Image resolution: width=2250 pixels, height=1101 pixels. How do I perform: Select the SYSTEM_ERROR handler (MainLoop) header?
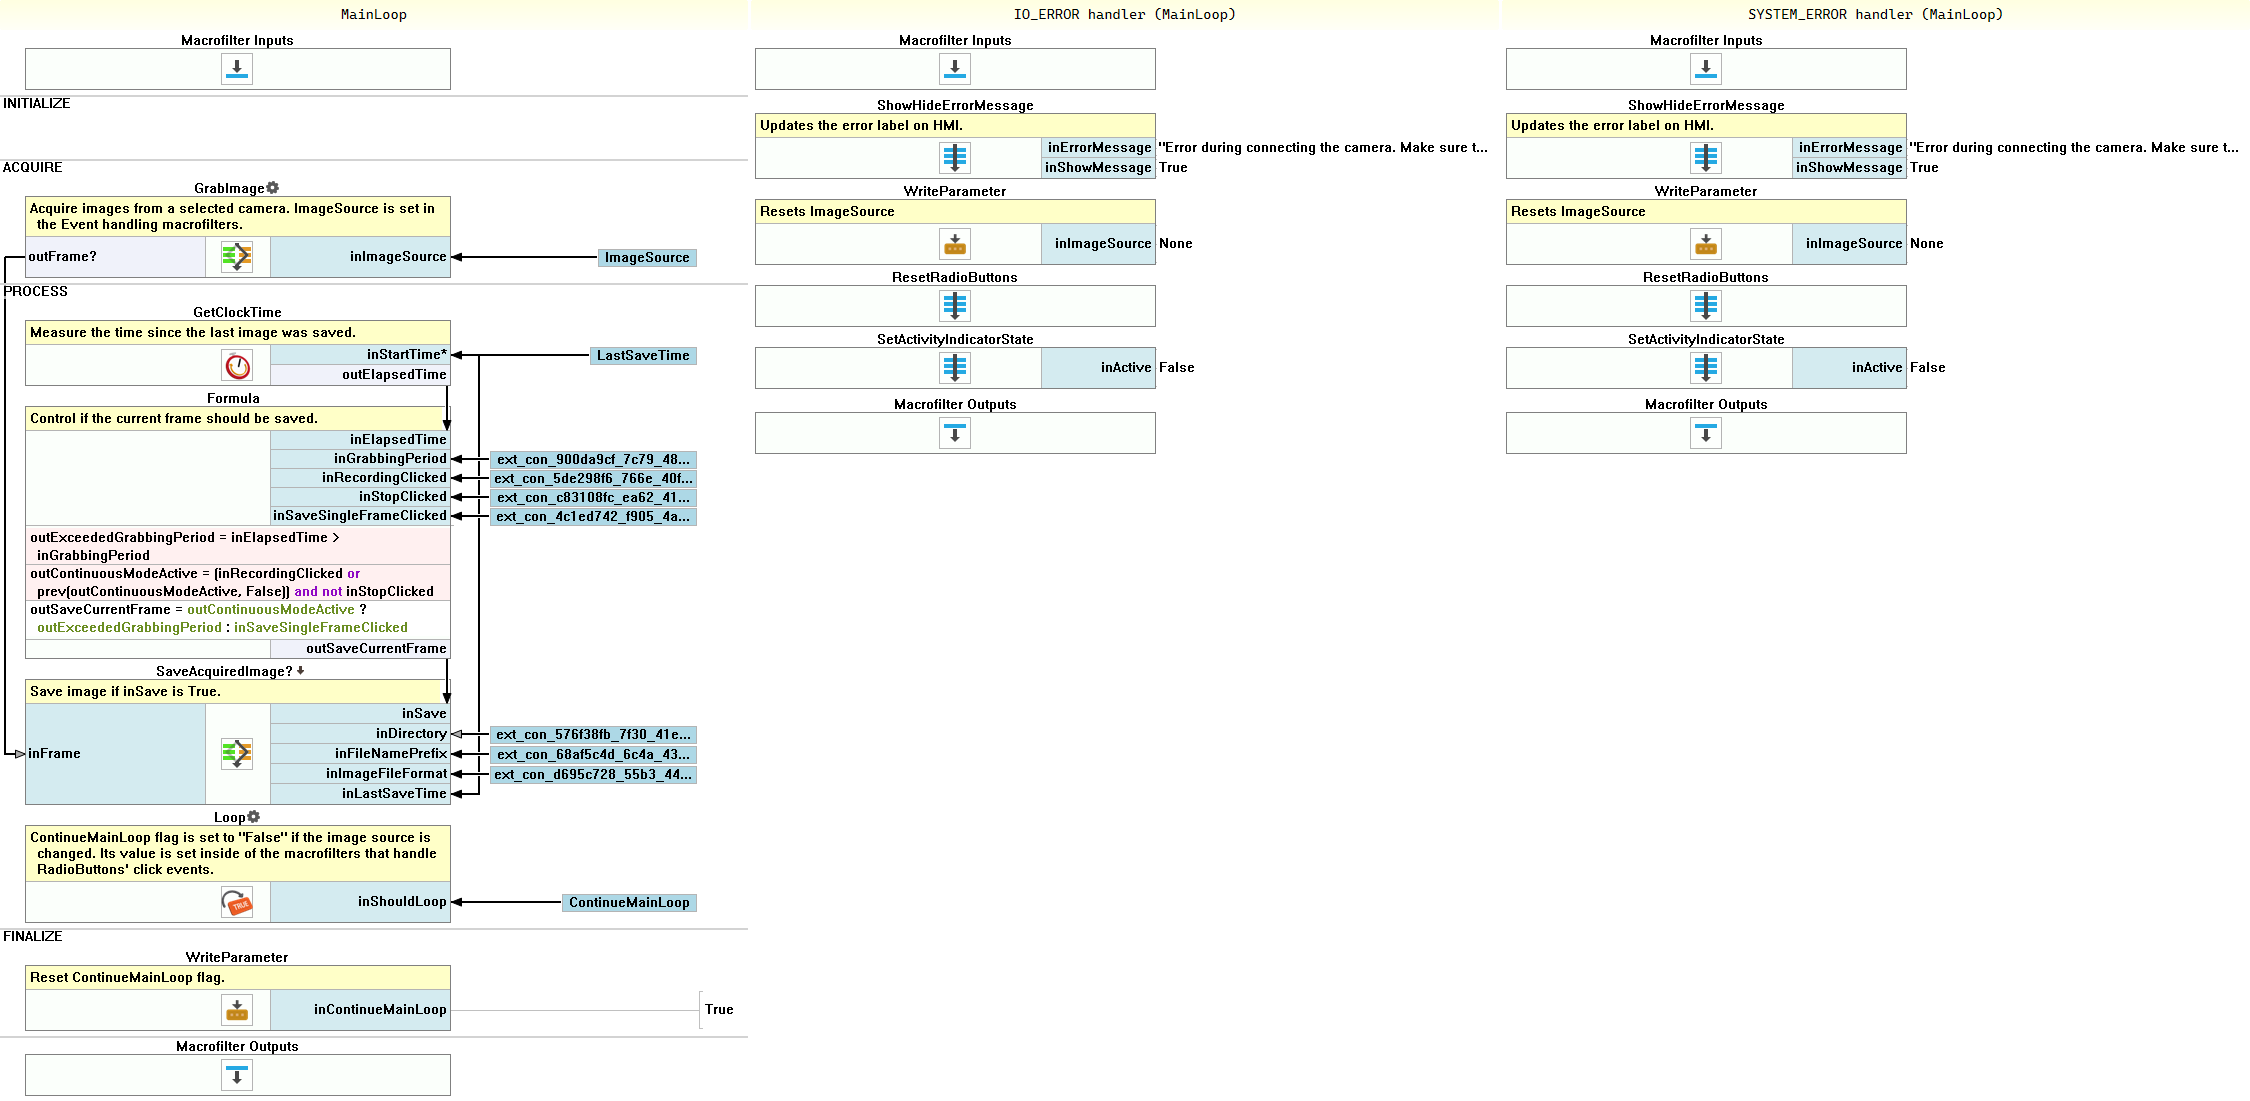pos(1875,14)
